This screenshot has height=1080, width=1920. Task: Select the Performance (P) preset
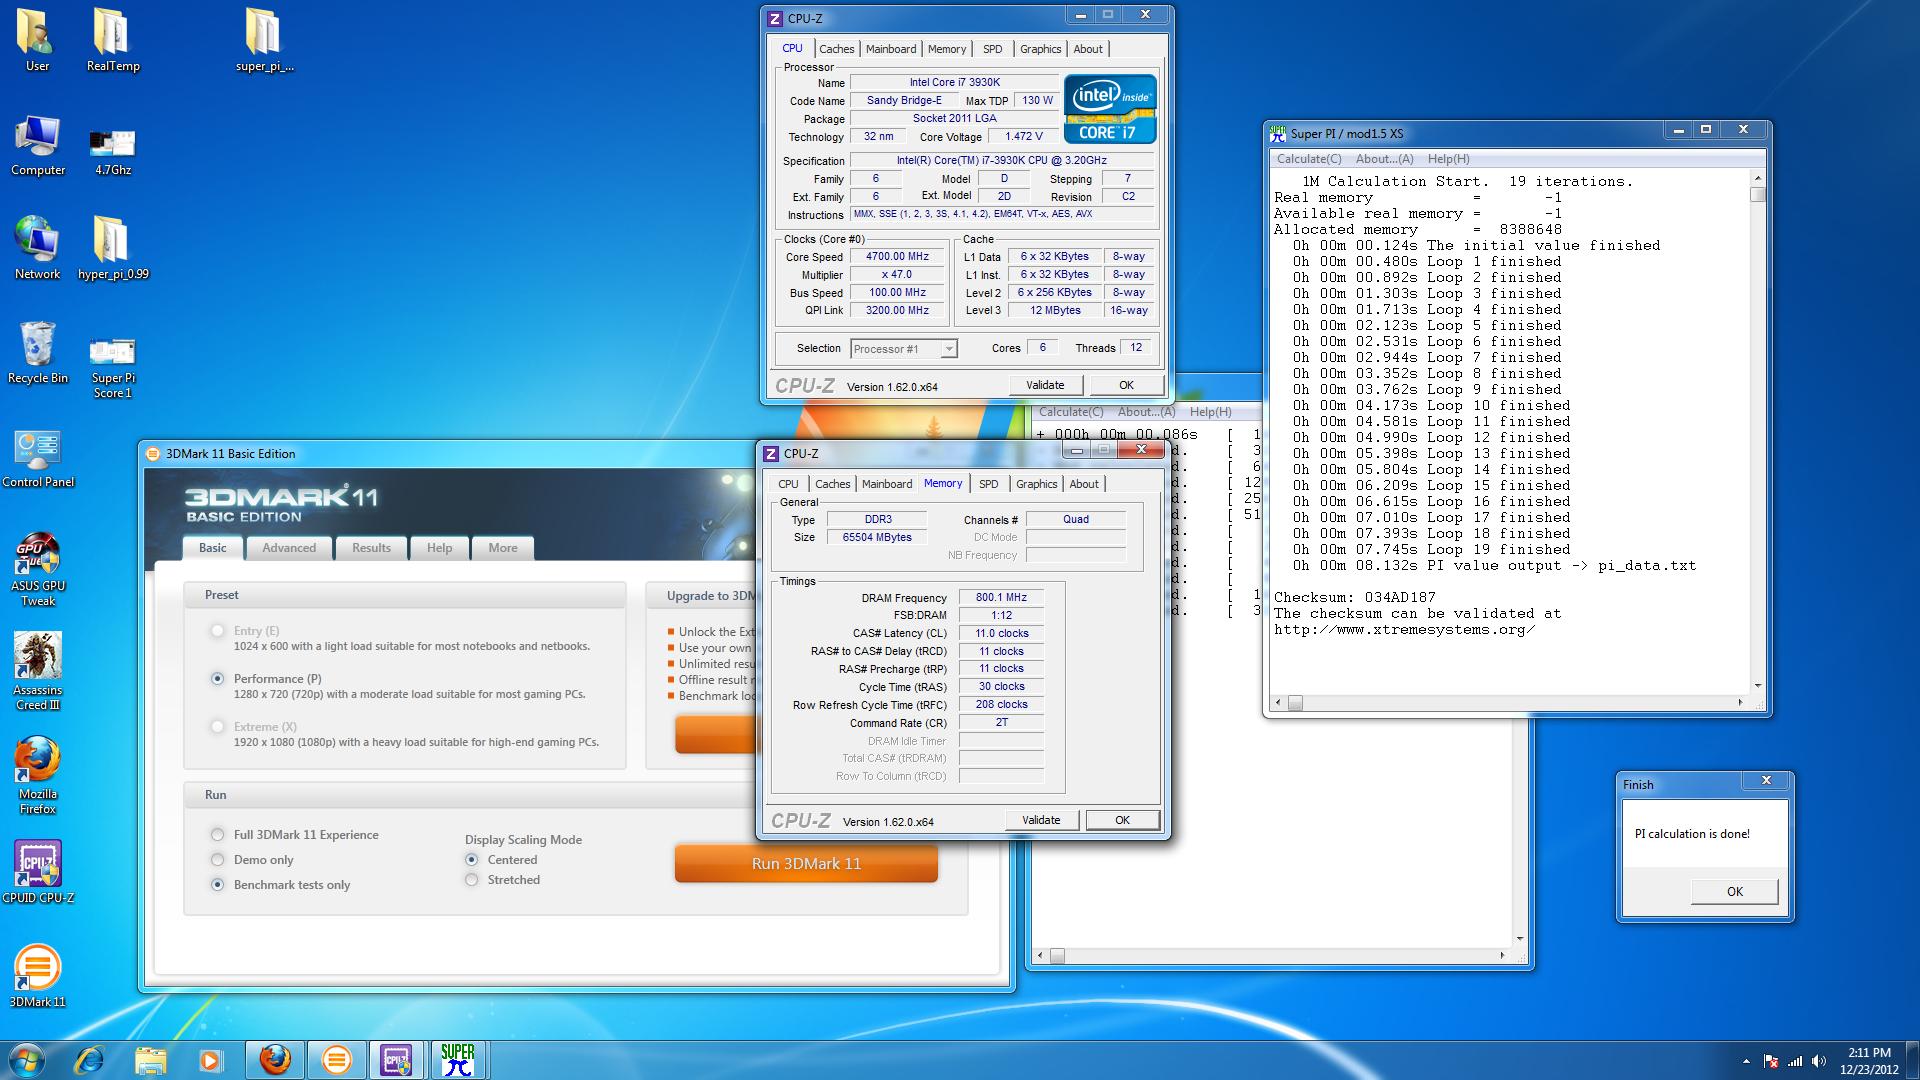217,678
